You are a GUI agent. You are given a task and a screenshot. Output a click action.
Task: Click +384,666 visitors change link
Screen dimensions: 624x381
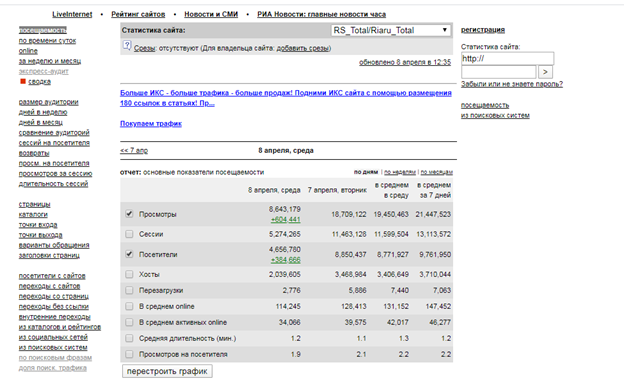pyautogui.click(x=285, y=260)
